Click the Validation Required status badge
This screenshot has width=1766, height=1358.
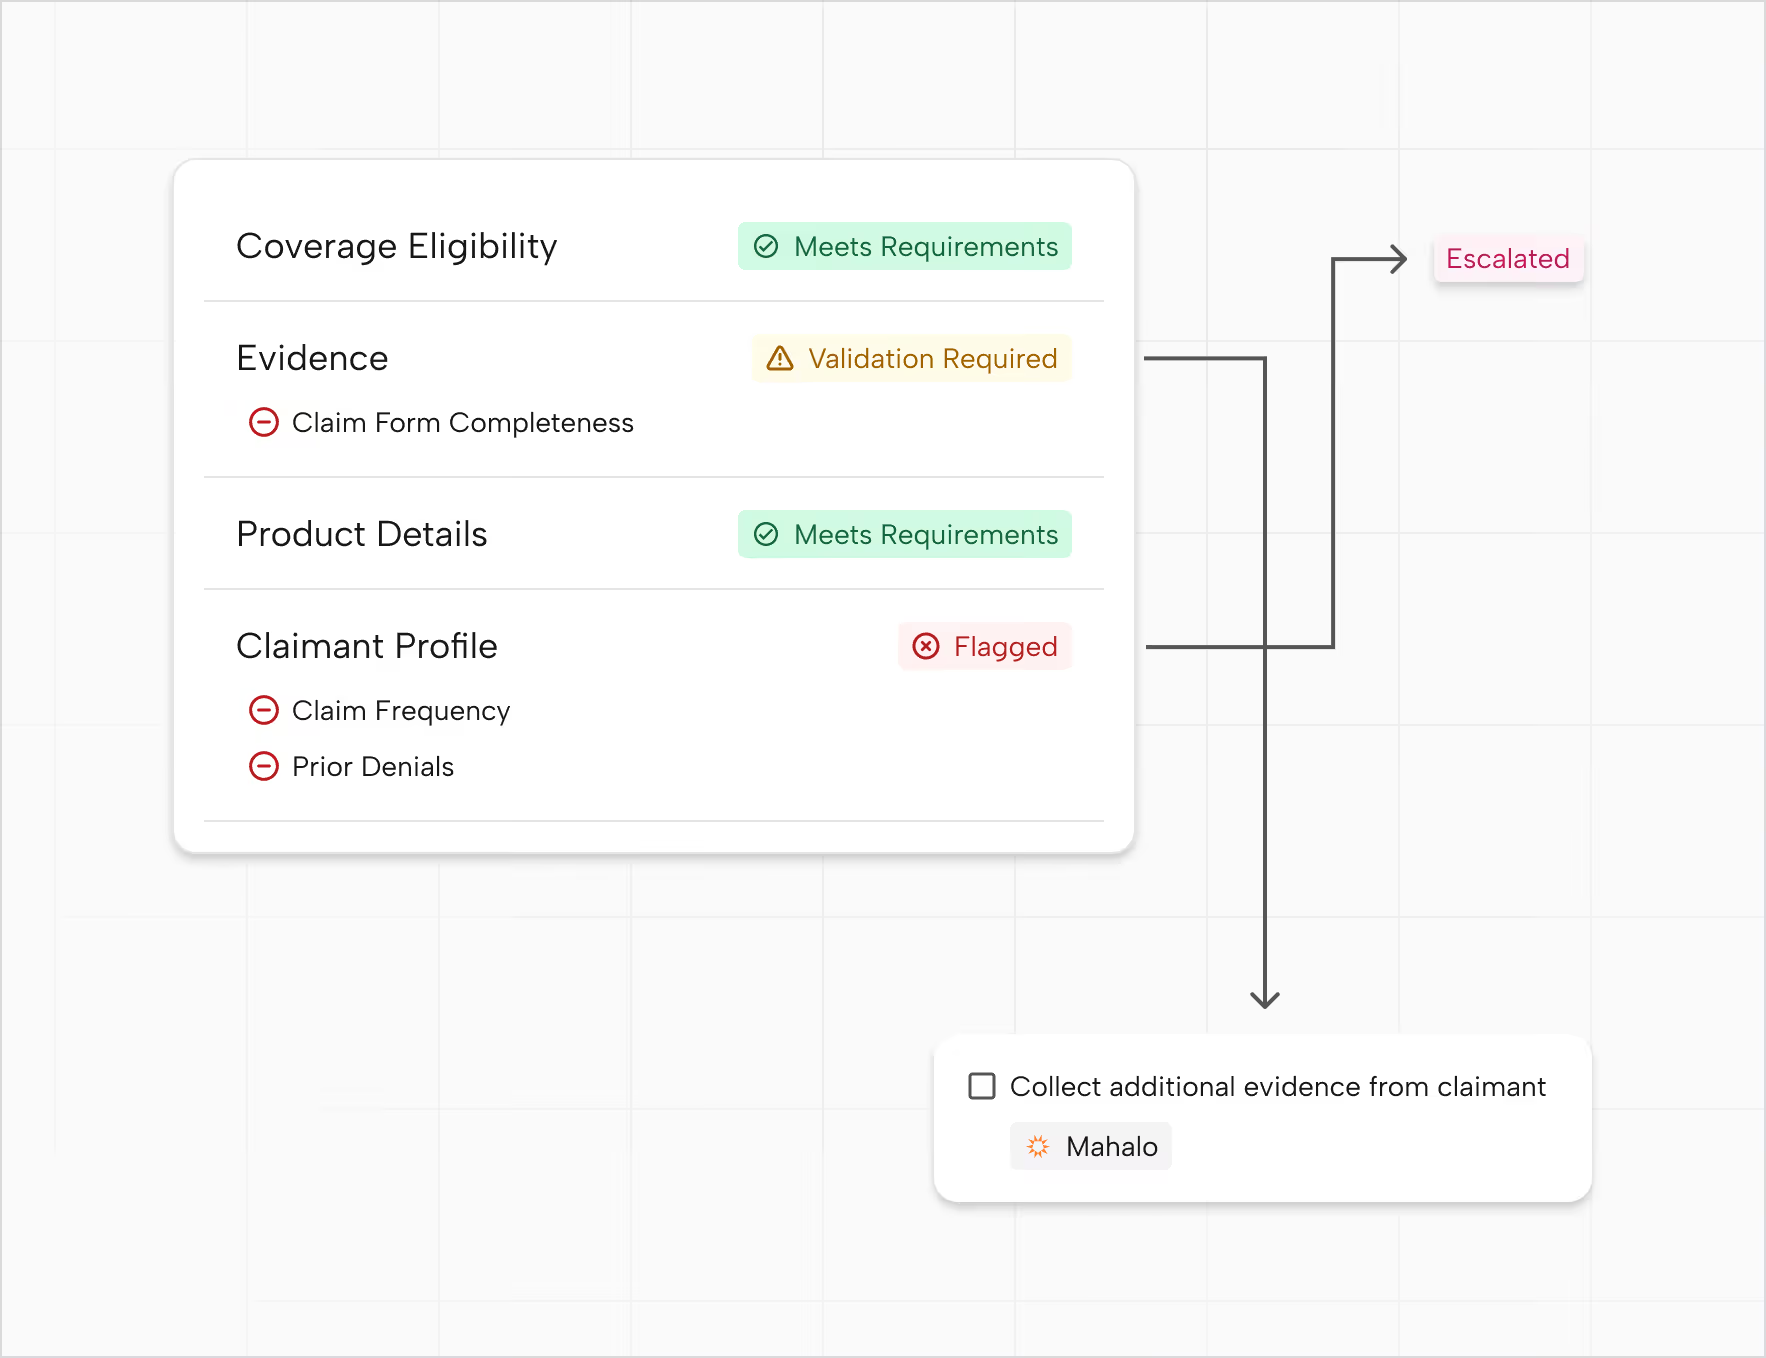coord(911,358)
